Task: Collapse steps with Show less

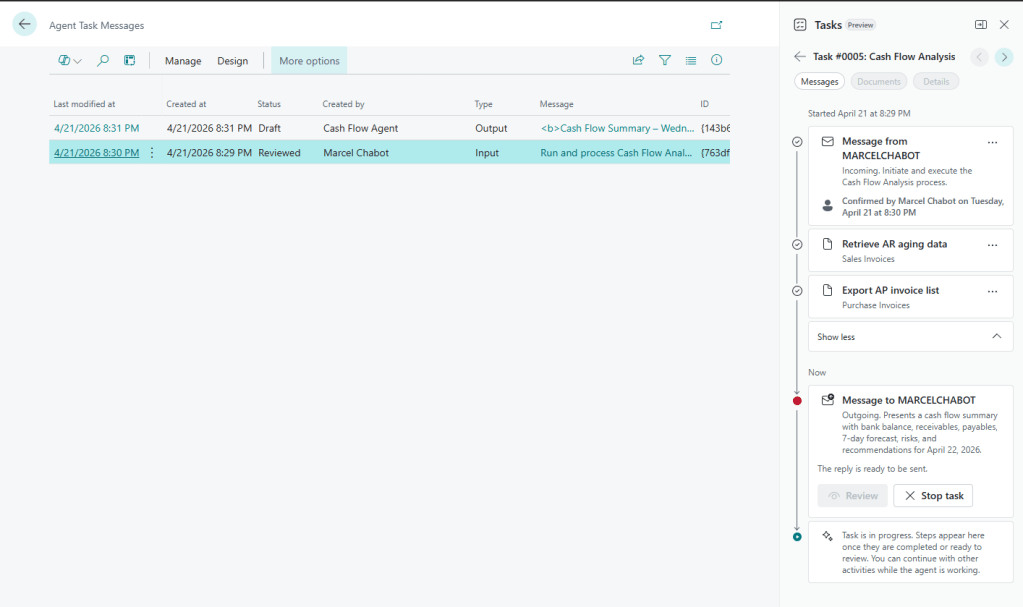Action: click(x=910, y=337)
